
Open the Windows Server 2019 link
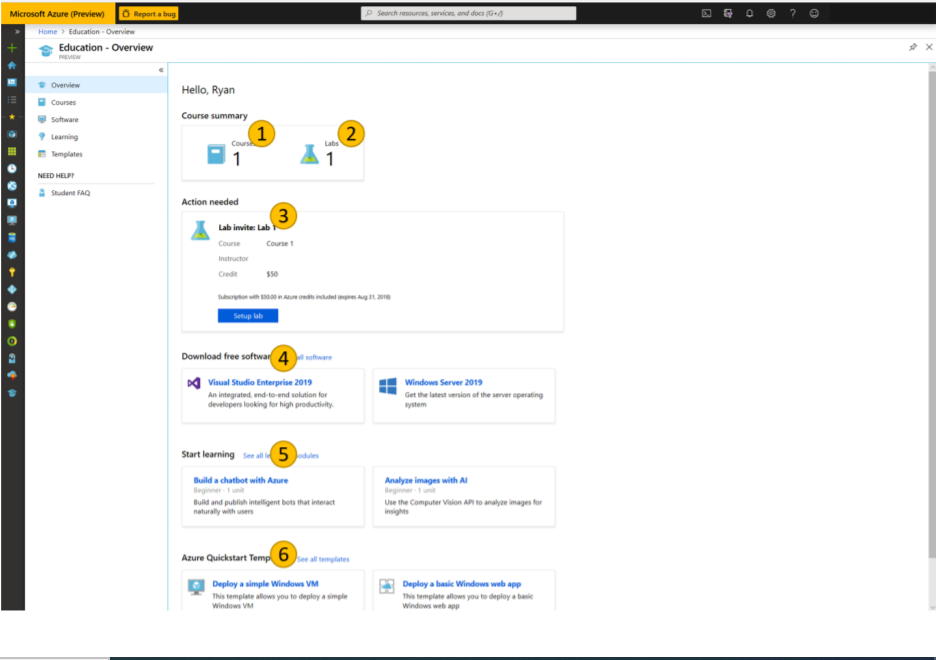(444, 383)
